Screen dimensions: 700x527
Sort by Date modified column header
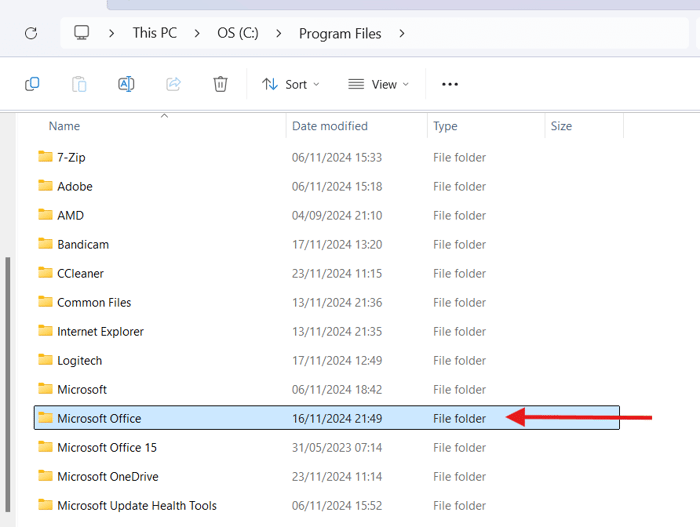pyautogui.click(x=330, y=126)
